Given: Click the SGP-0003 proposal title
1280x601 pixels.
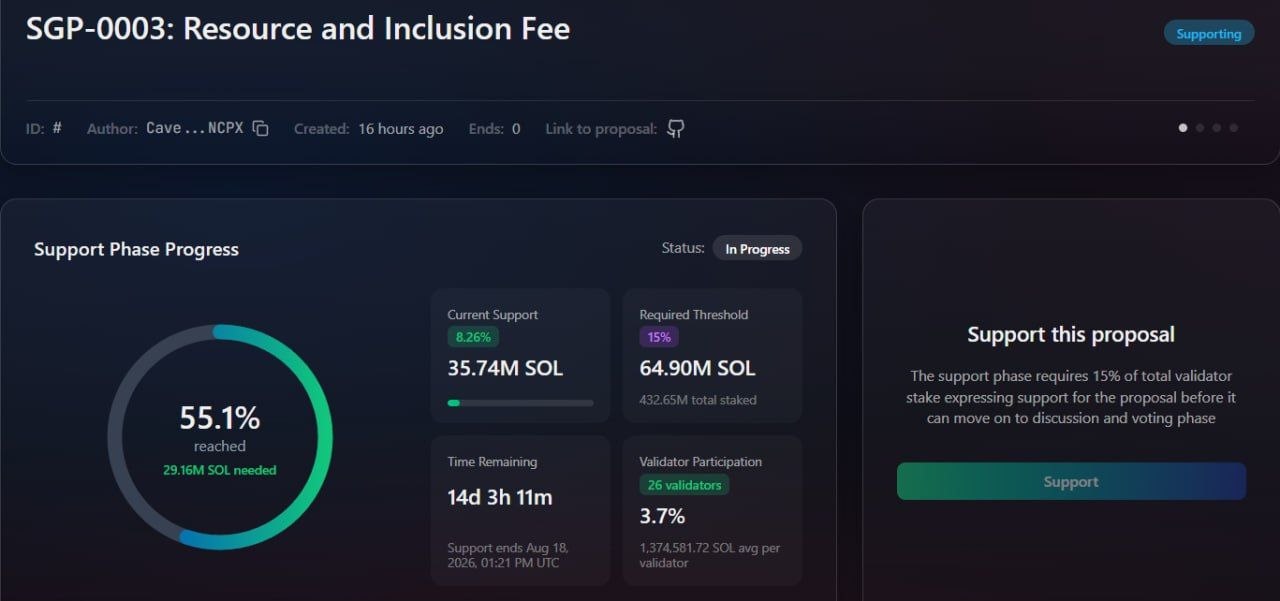Looking at the screenshot, I should coord(298,29).
